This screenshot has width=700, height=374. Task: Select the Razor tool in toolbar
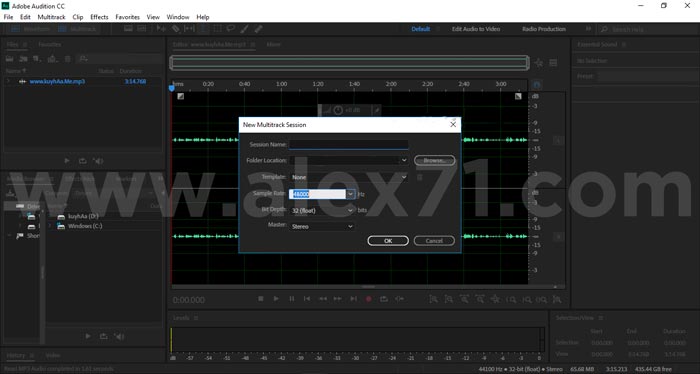pyautogui.click(x=175, y=29)
